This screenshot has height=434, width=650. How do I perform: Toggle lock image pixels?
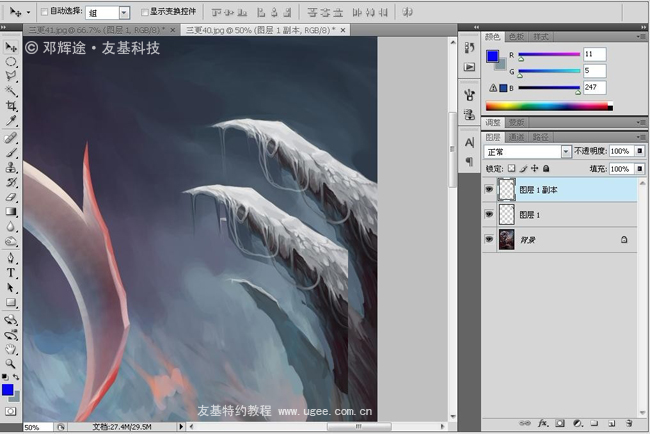tap(524, 168)
